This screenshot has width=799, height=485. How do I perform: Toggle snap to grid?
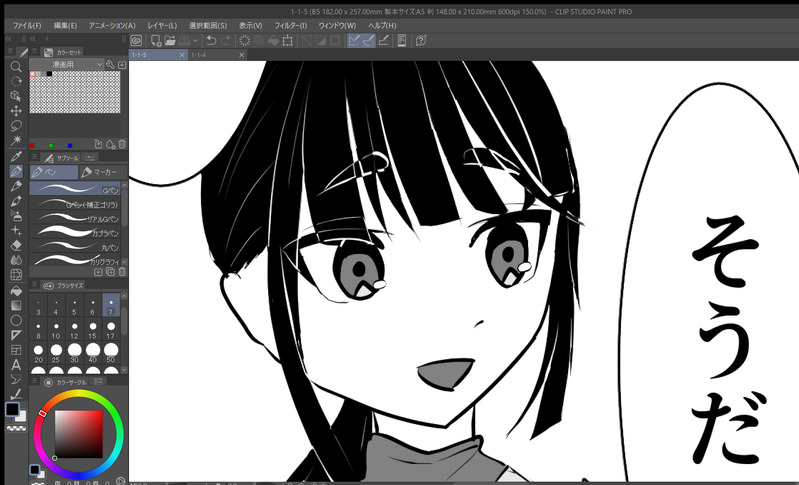tap(383, 41)
